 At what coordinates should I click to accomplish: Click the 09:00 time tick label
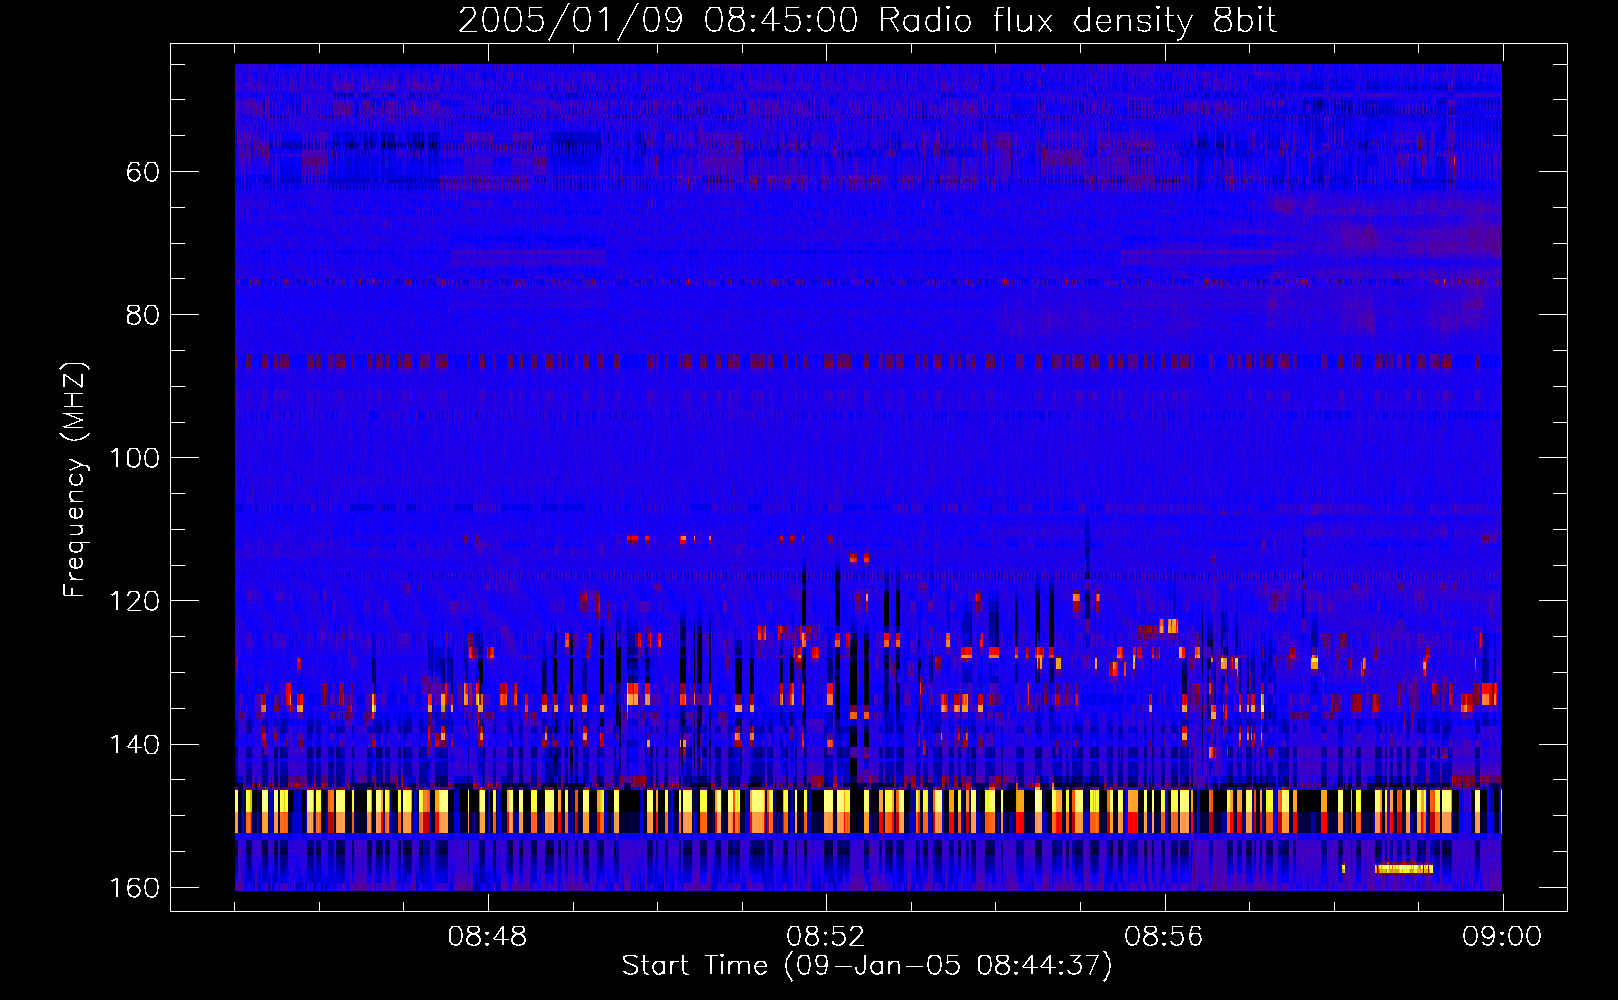pos(1502,937)
